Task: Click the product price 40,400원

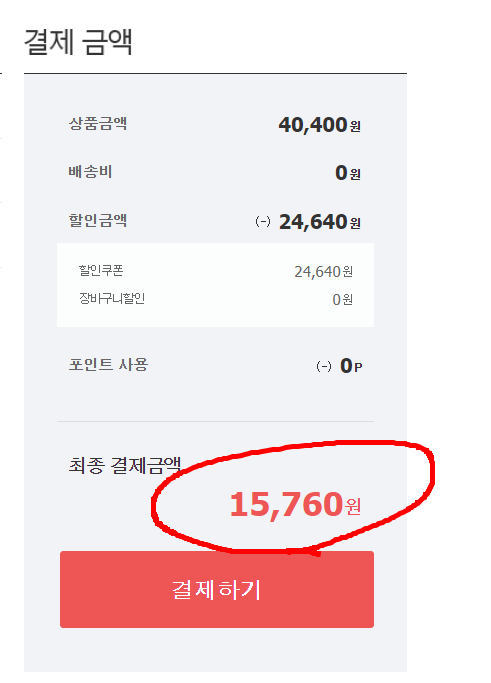Action: click(319, 125)
